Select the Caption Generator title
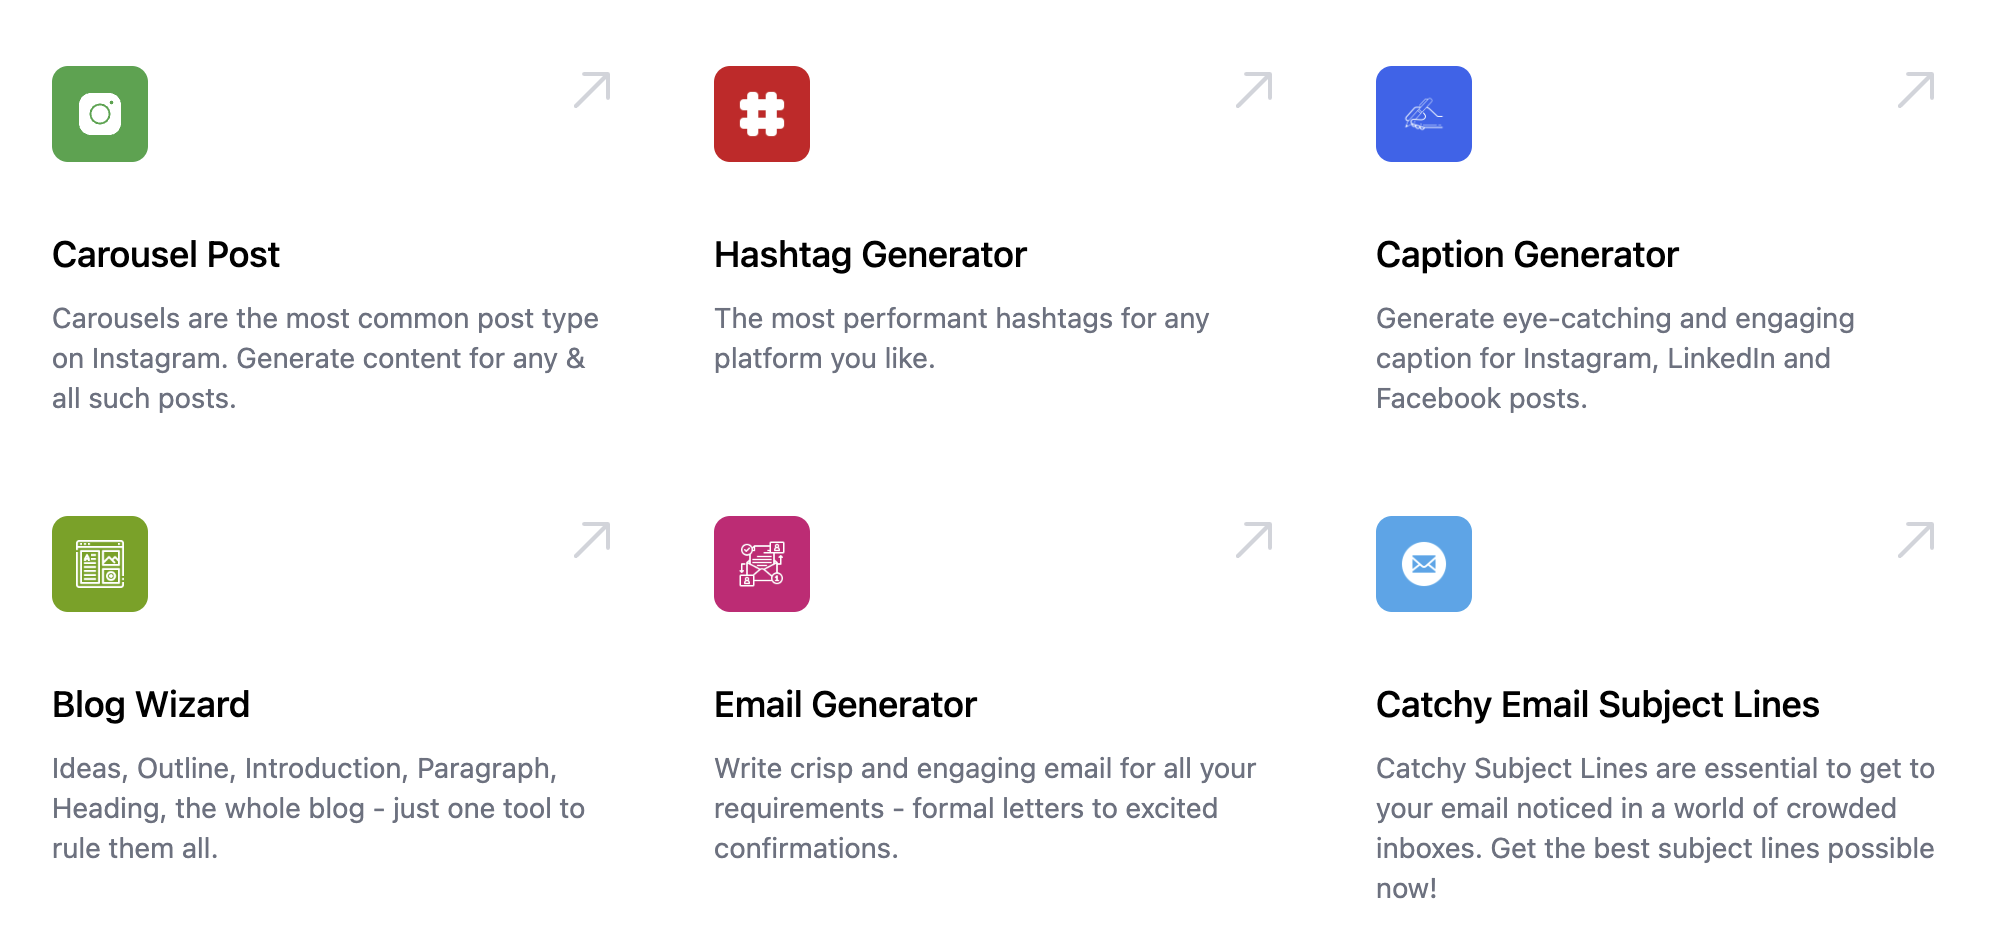Screen dimensions: 2014x936 1527,255
